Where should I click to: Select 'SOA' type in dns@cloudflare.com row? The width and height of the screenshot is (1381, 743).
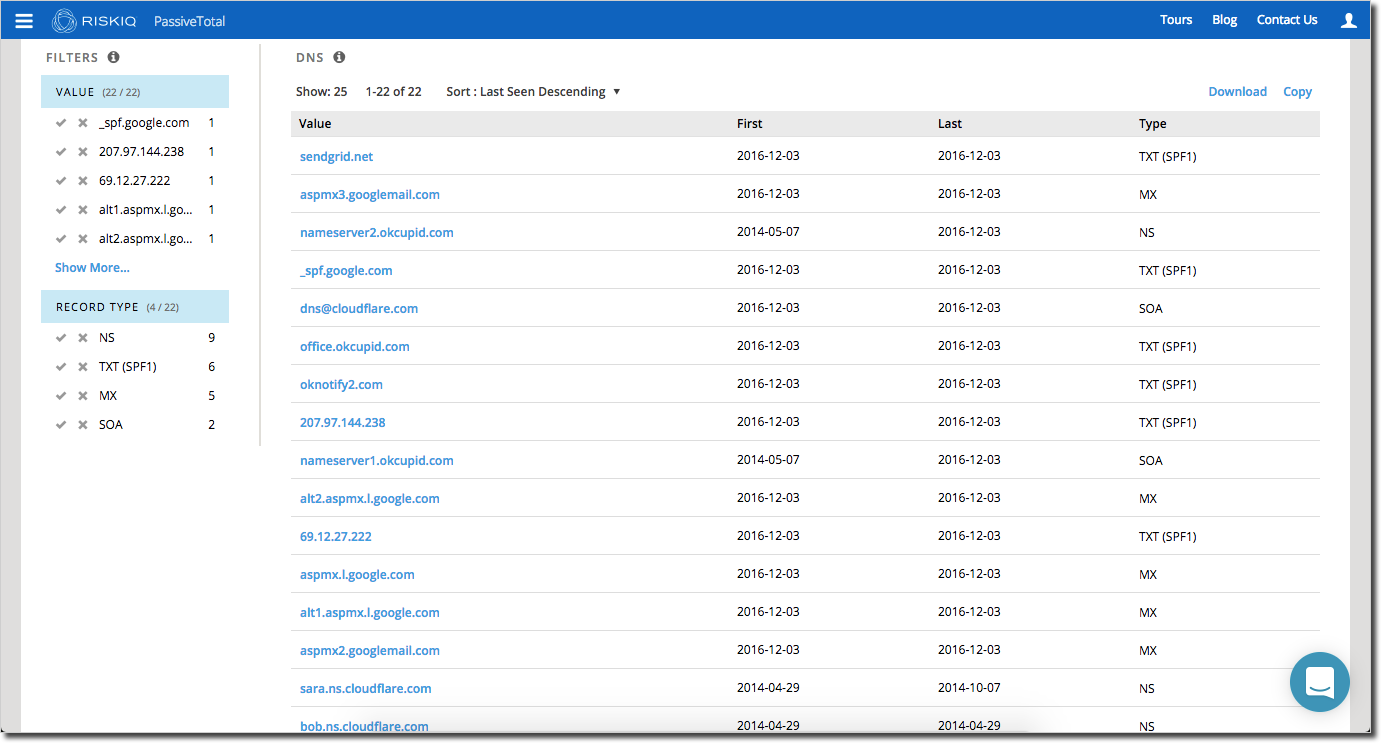pyautogui.click(x=1150, y=309)
